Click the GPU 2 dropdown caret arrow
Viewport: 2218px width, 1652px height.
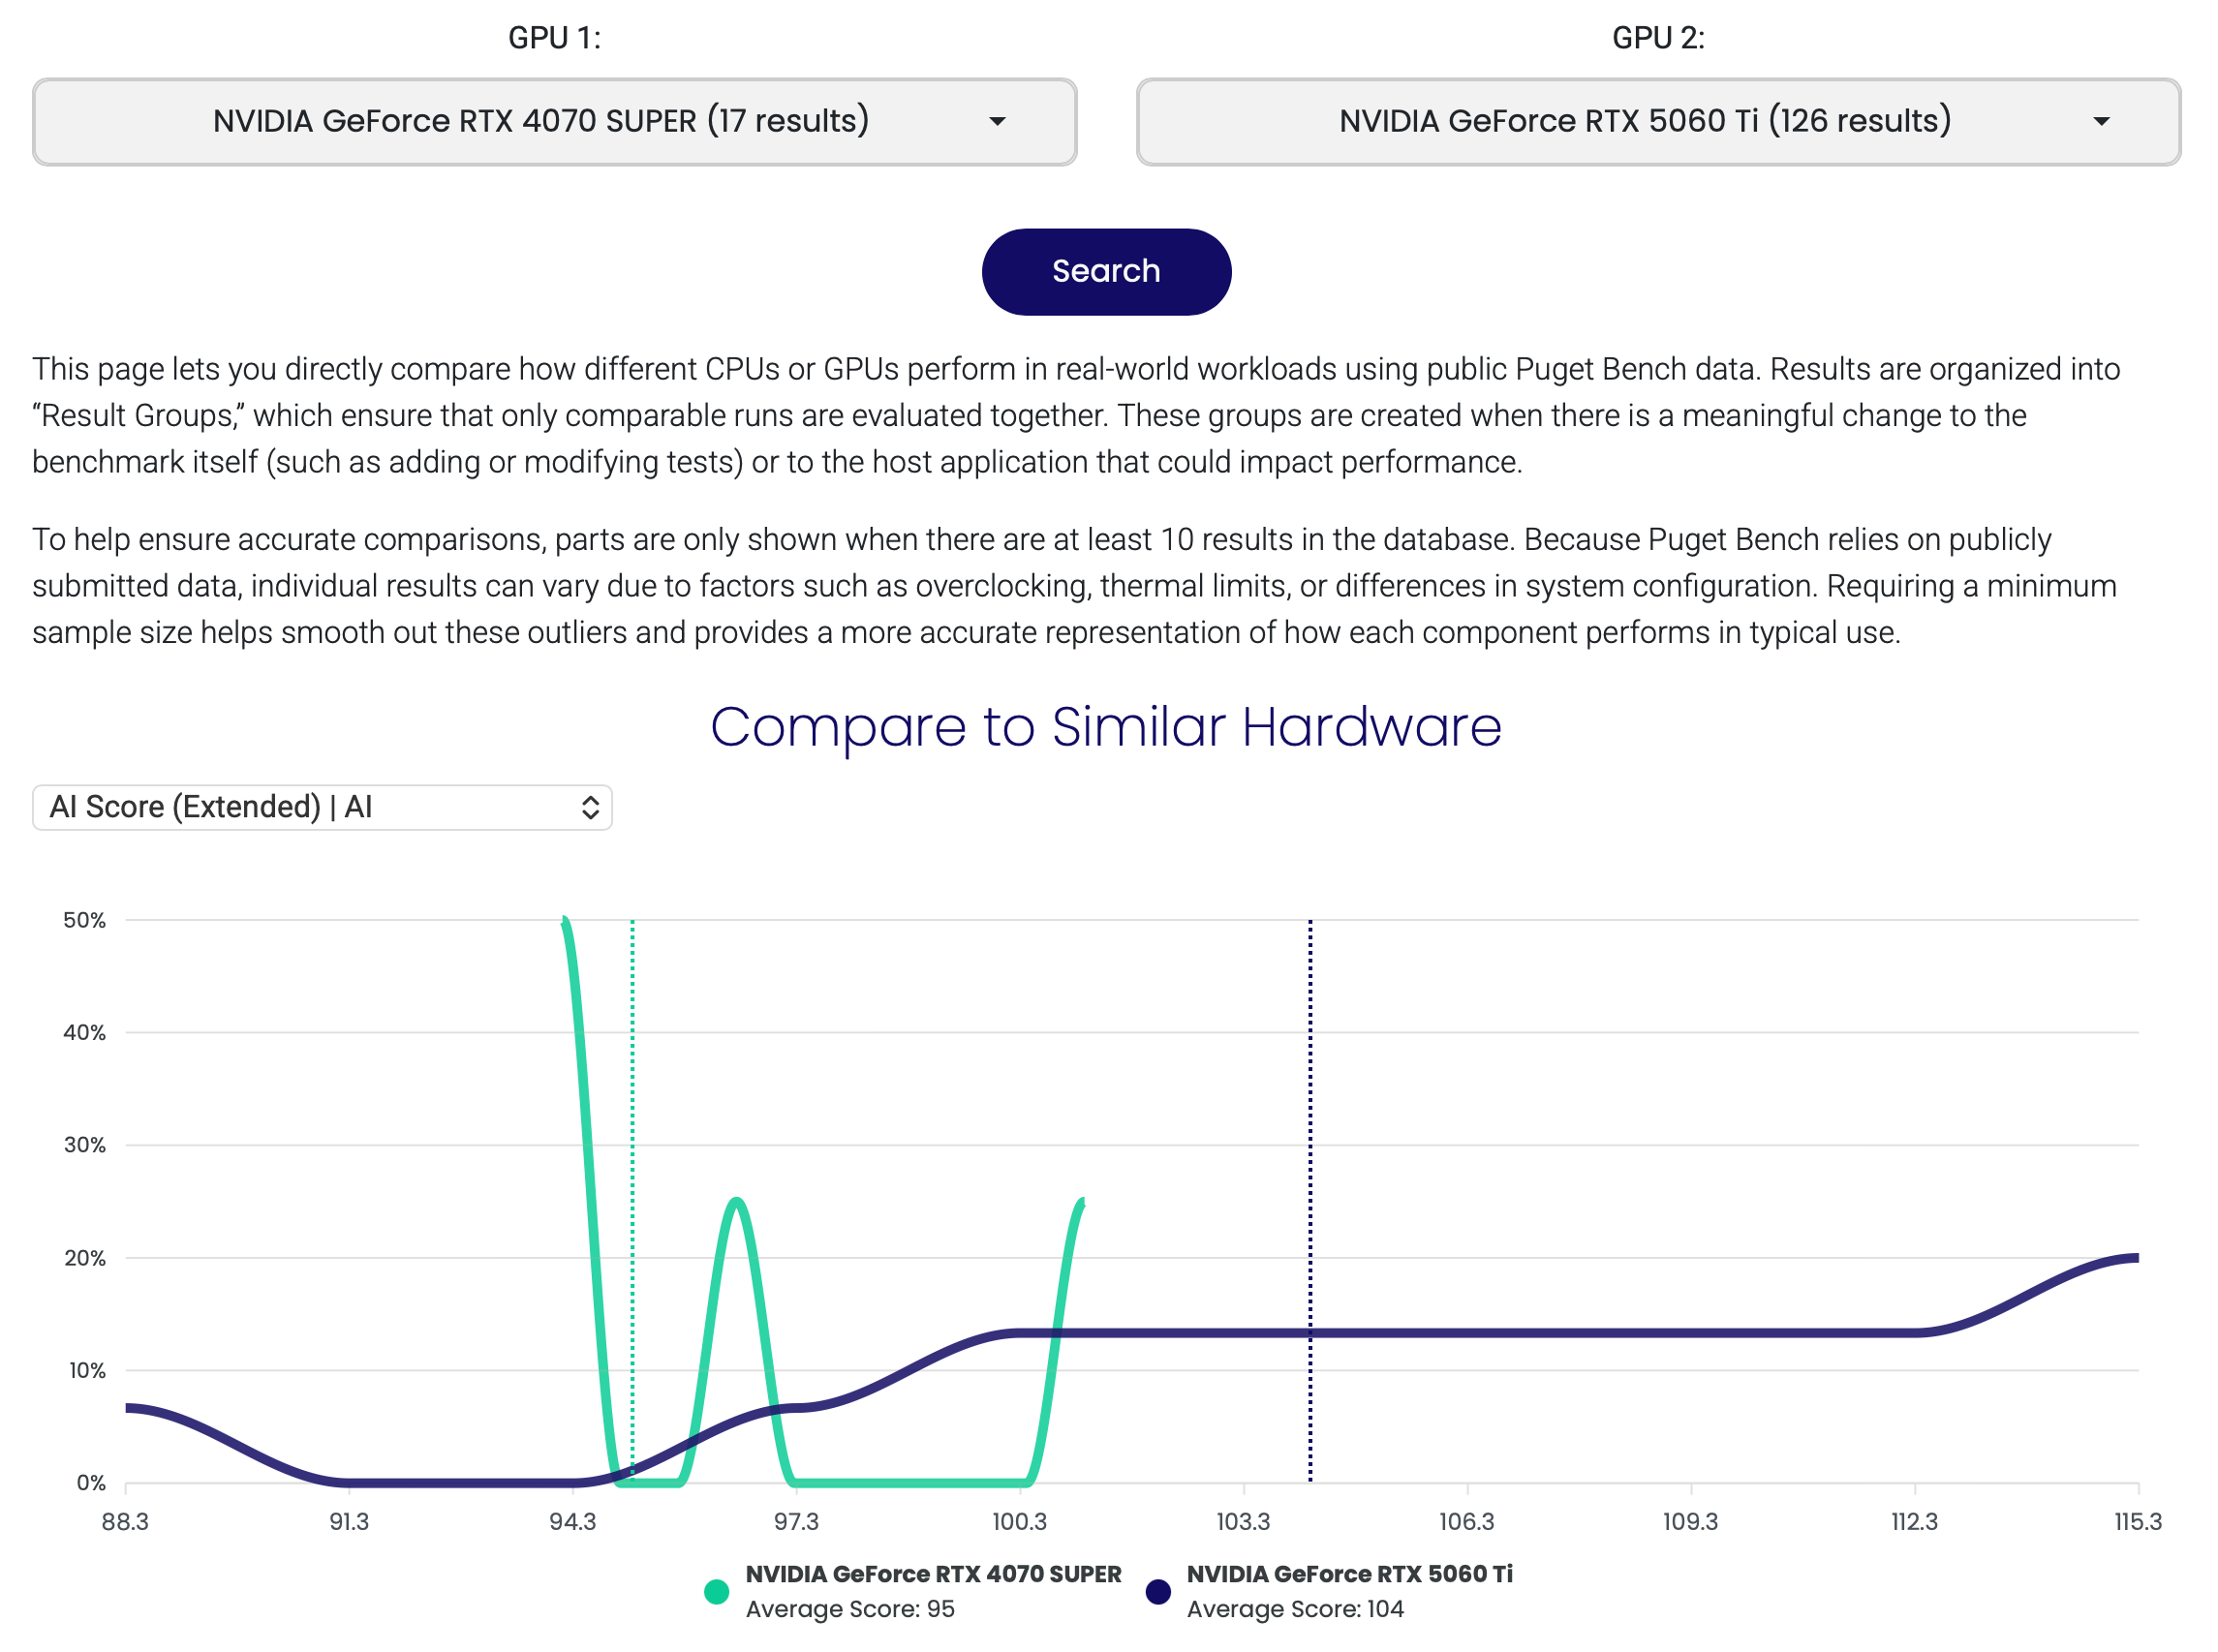2102,122
